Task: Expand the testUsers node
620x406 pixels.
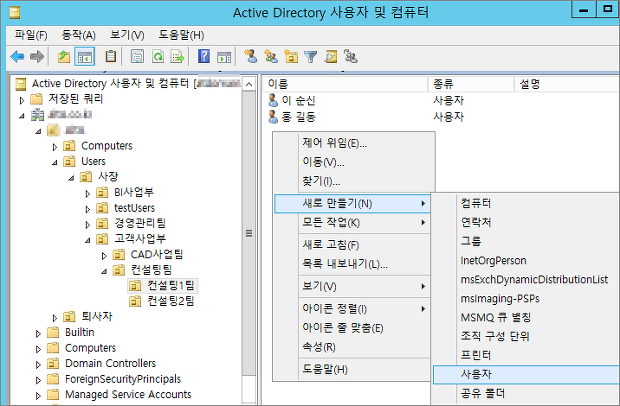Action: point(88,209)
